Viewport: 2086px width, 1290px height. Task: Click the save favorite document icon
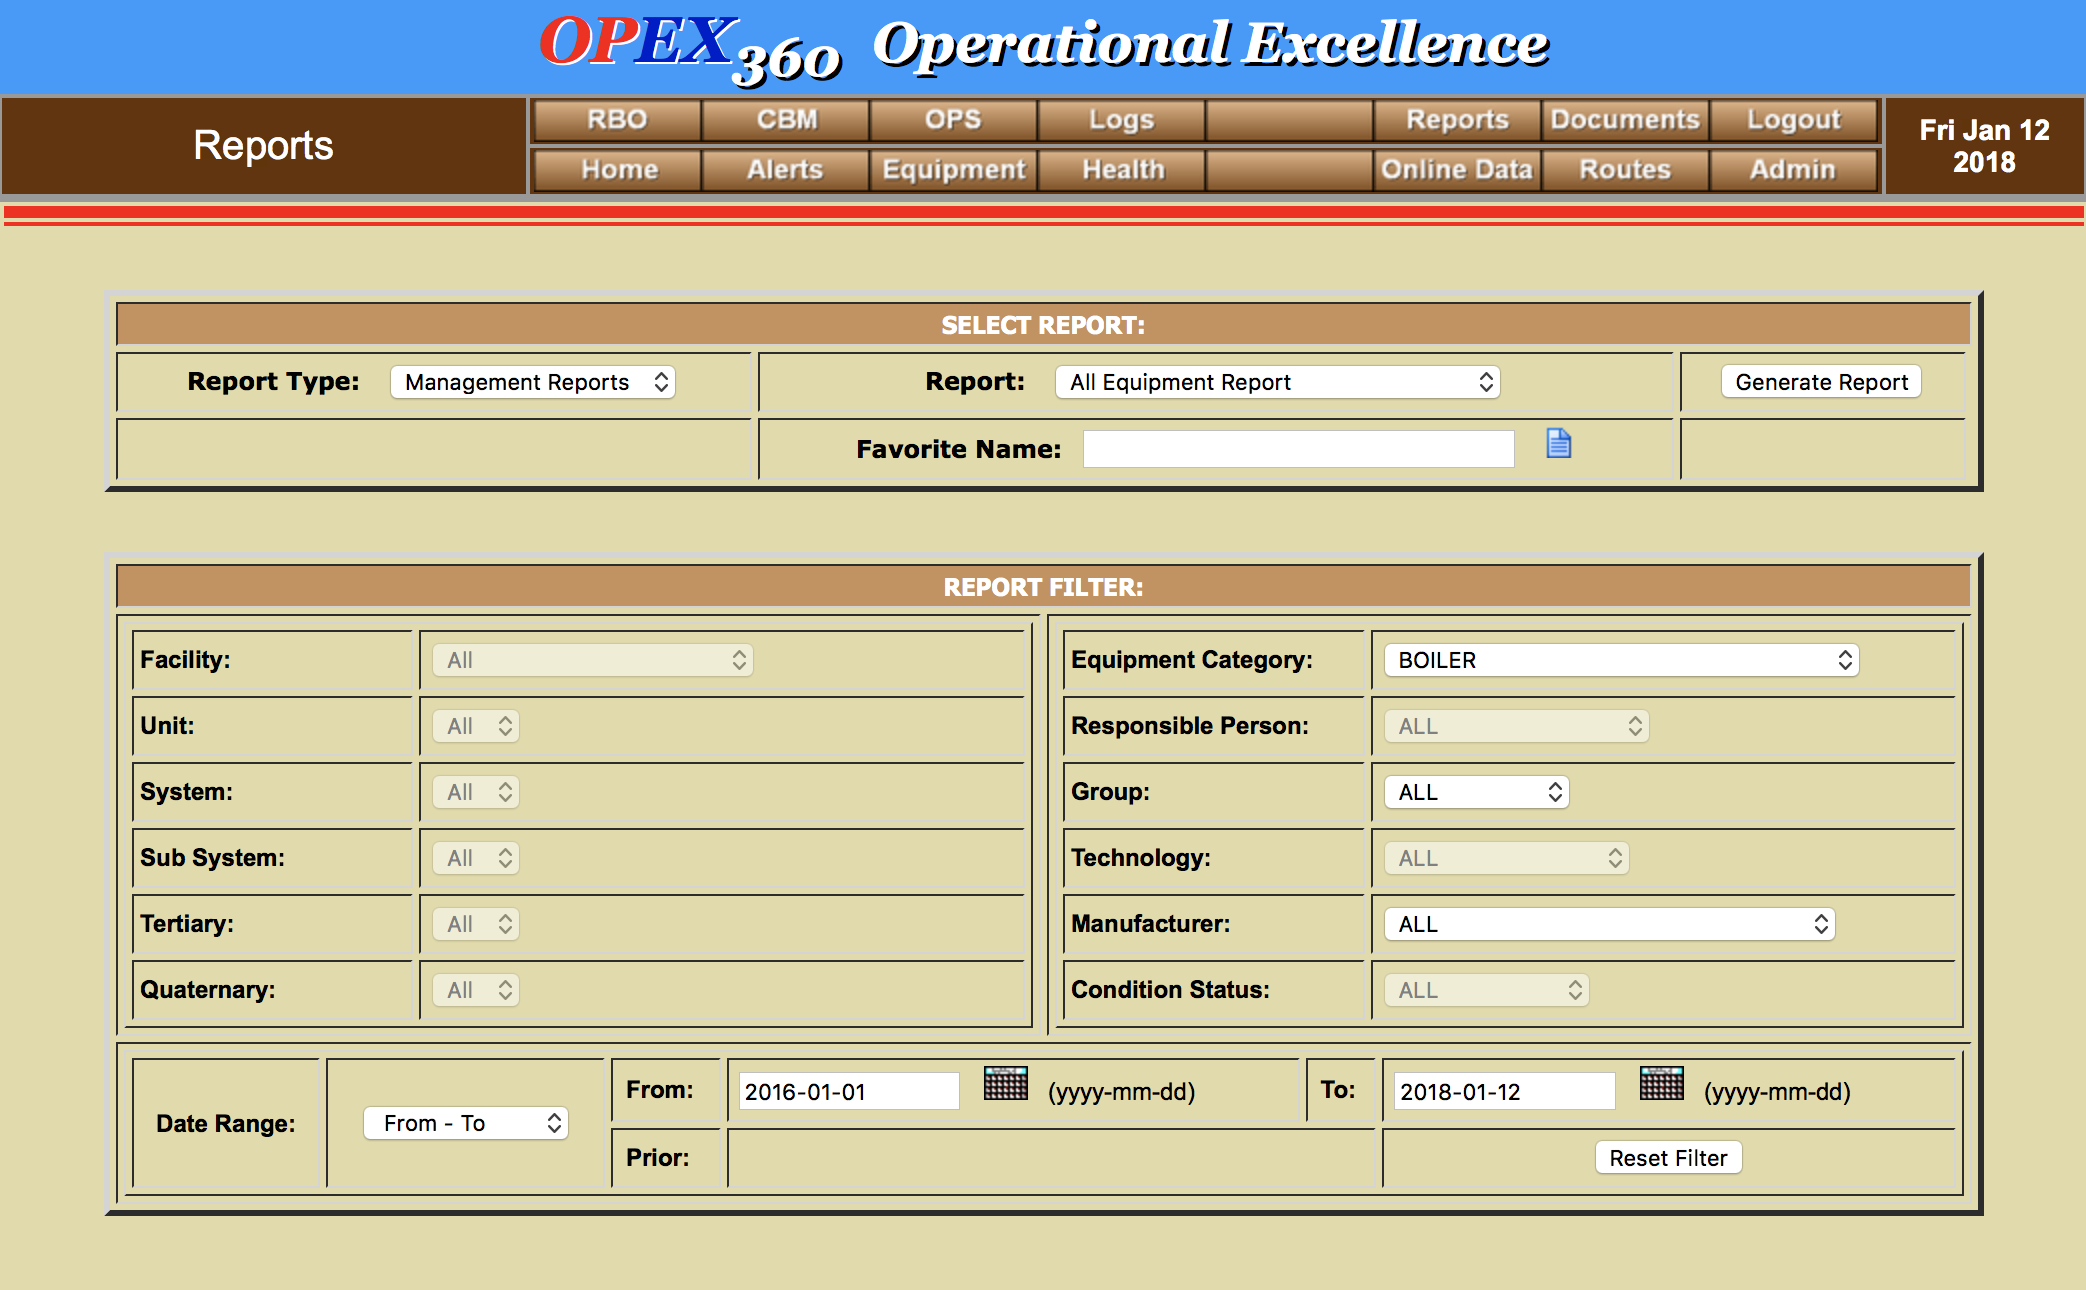(1558, 443)
